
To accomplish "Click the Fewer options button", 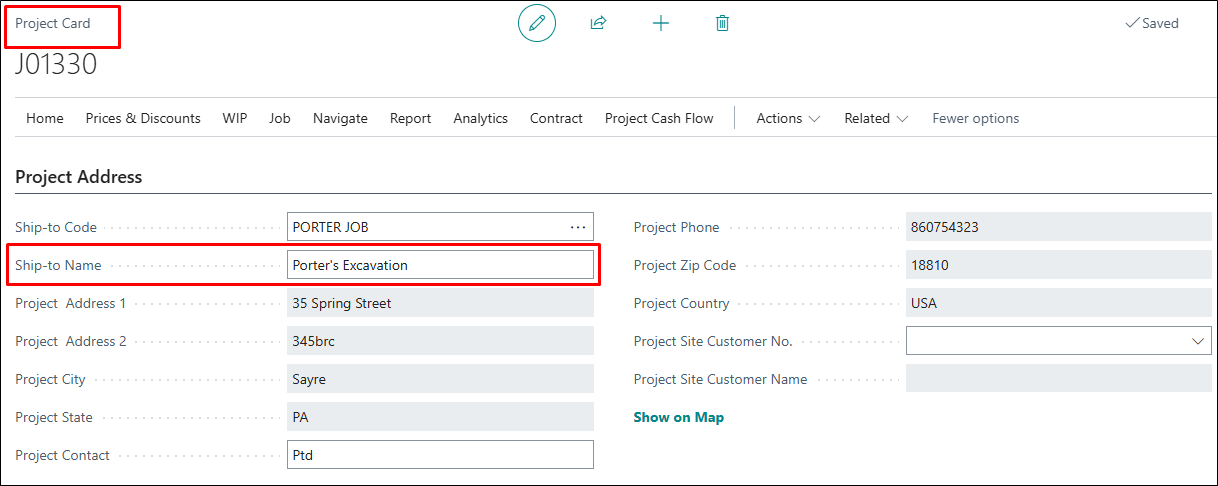I will [975, 118].
